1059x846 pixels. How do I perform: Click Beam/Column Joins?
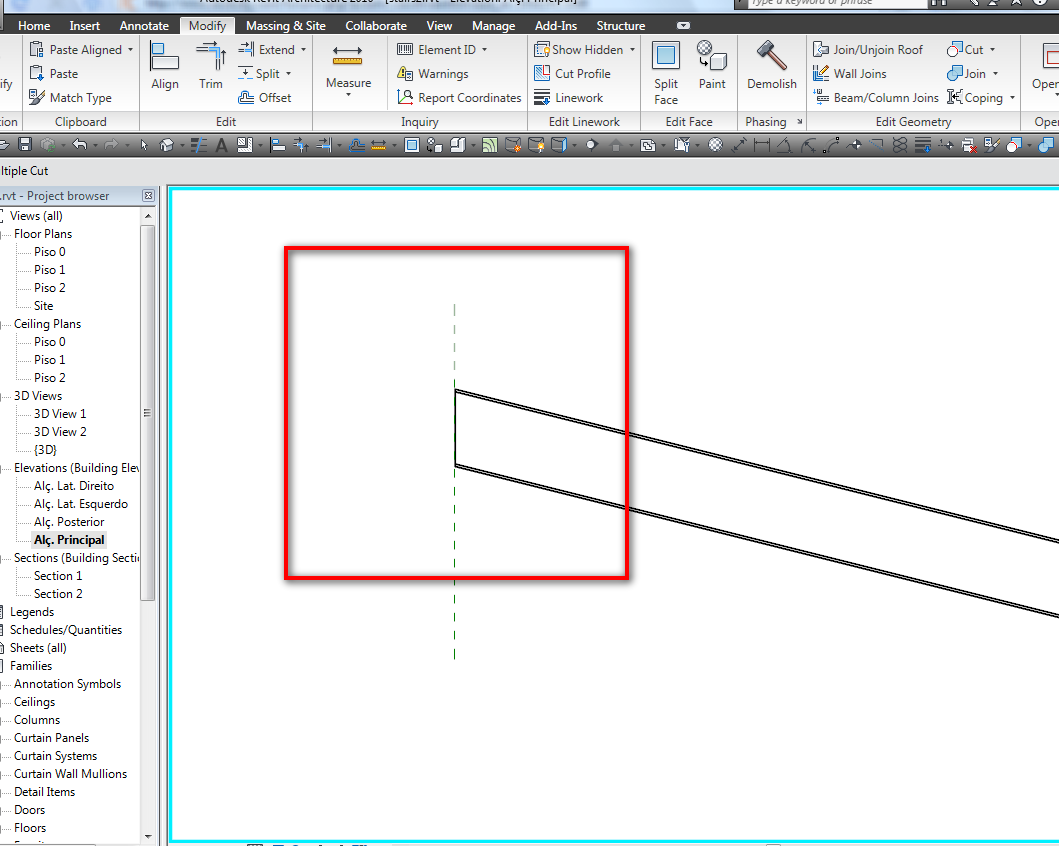point(875,98)
